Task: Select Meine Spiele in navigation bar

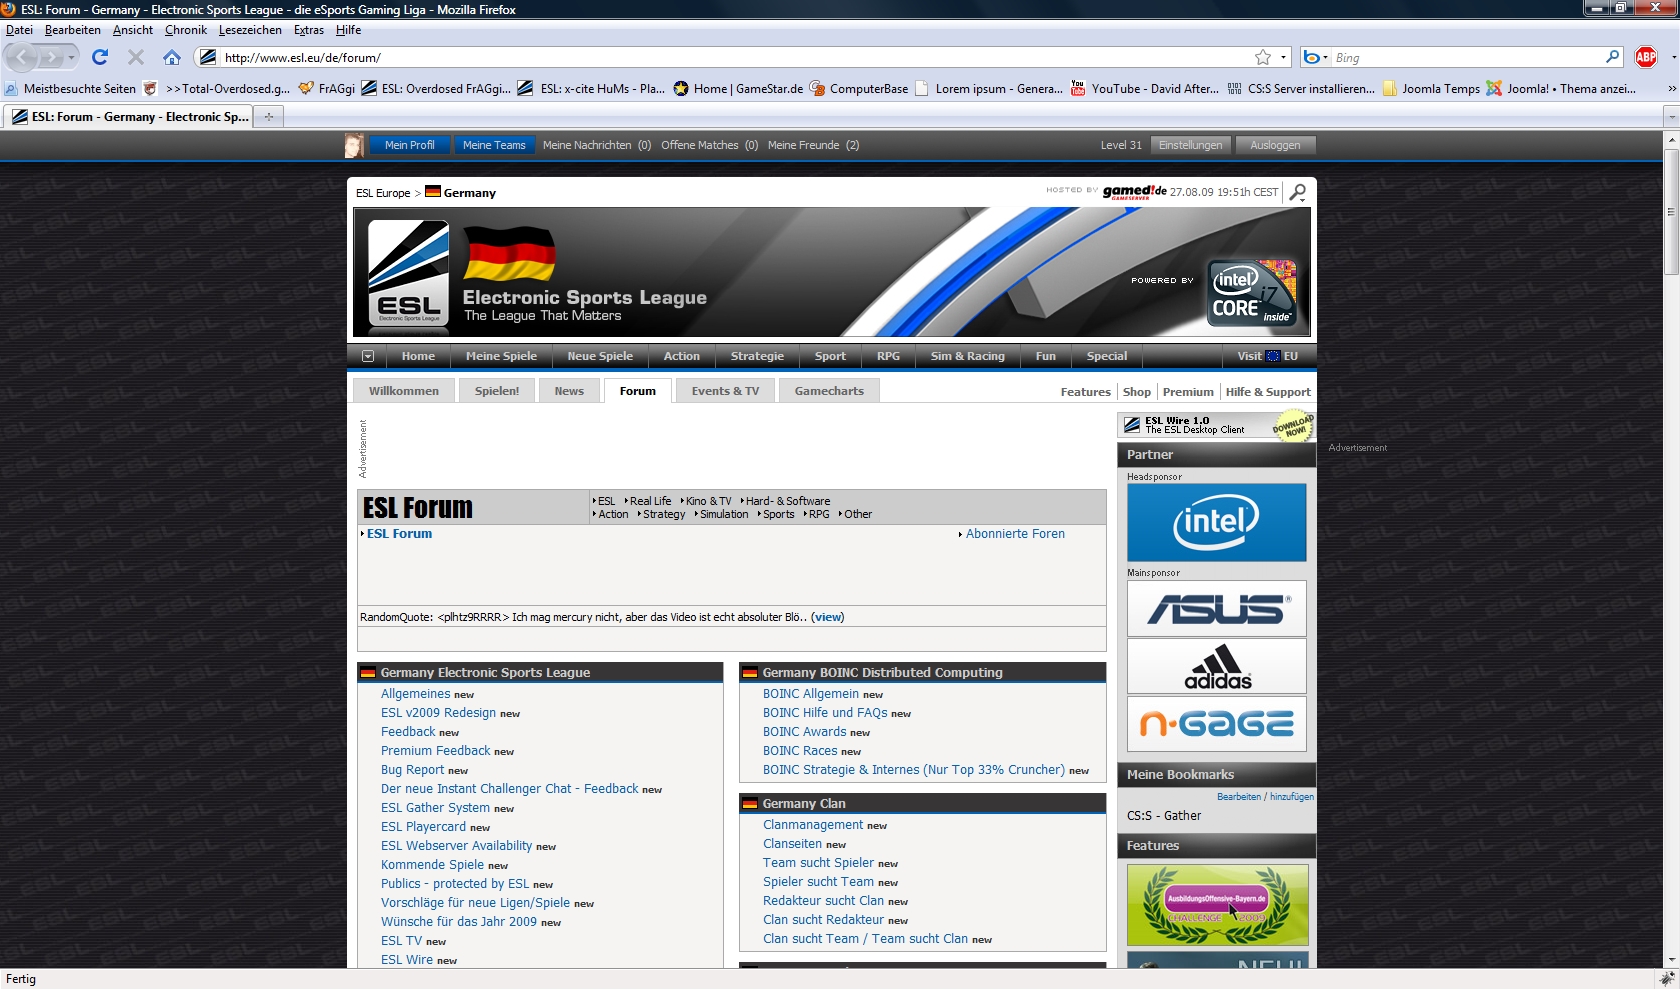Action: click(x=501, y=356)
